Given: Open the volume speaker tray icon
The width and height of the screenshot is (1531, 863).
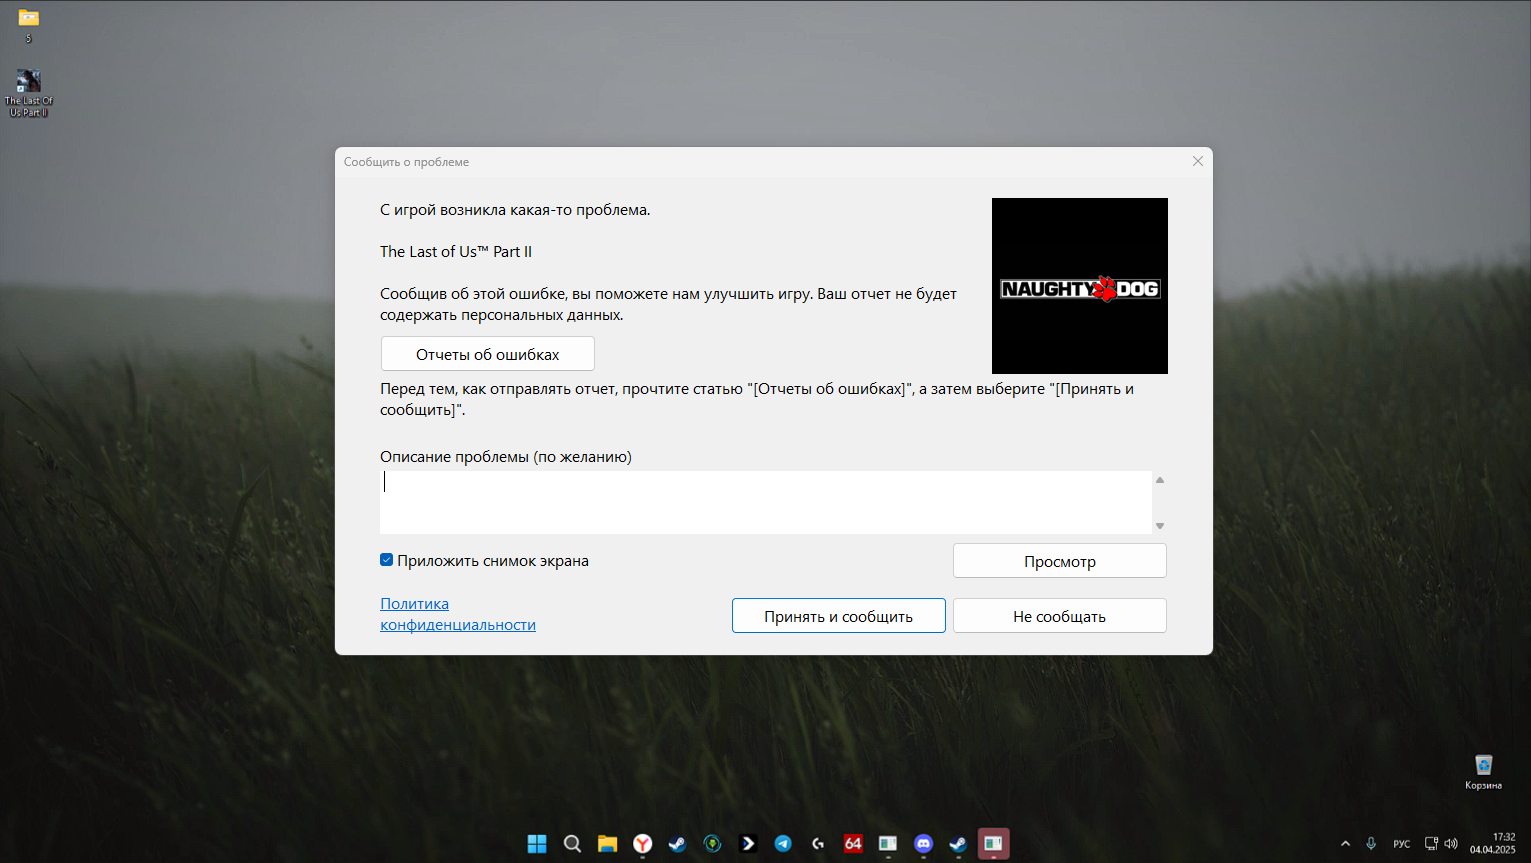Looking at the screenshot, I should 1451,843.
